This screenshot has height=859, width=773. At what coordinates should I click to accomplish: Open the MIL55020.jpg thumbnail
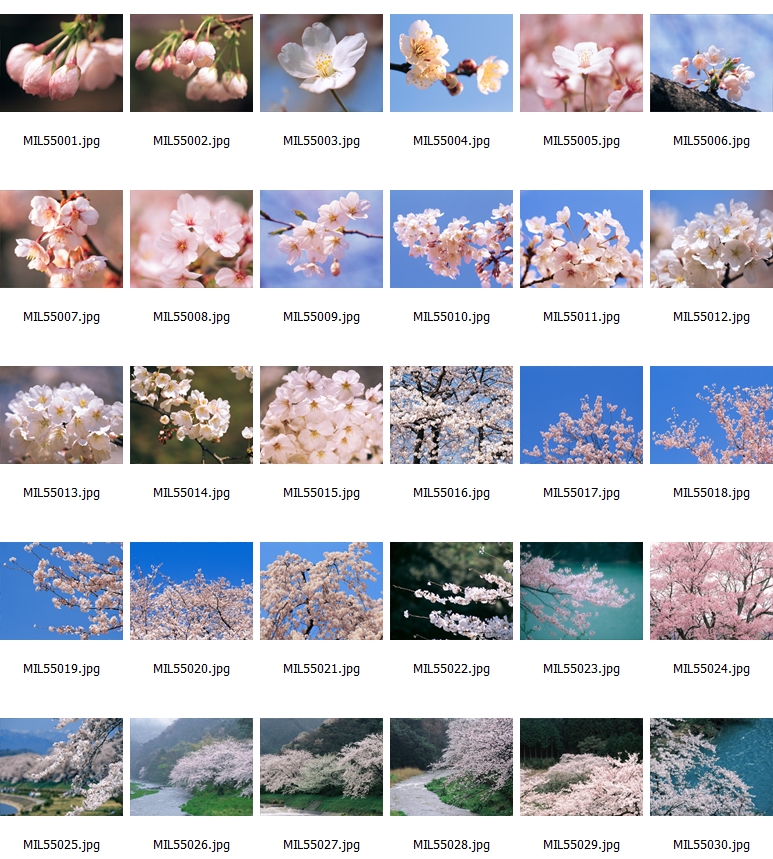pos(191,591)
